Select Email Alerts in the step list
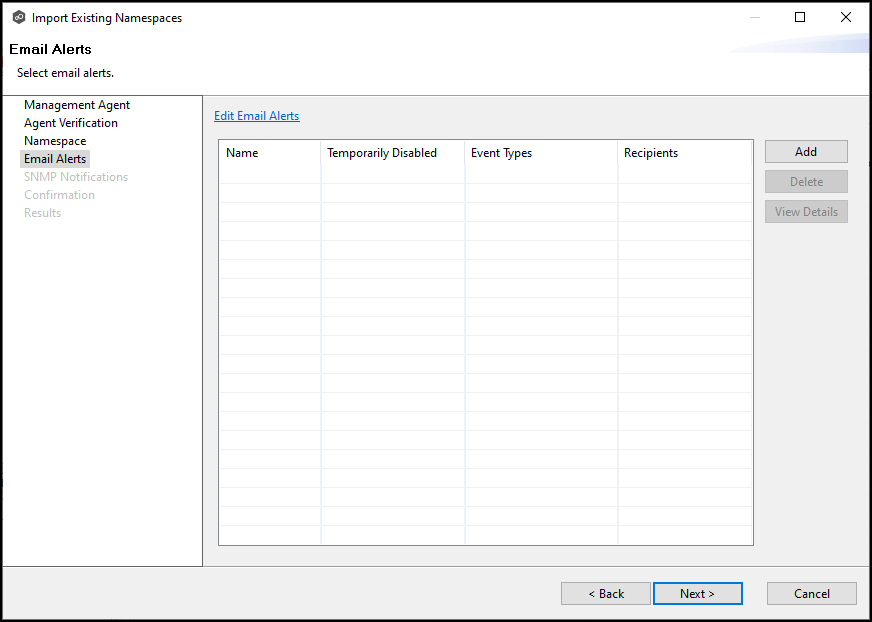The height and width of the screenshot is (622, 872). (55, 159)
